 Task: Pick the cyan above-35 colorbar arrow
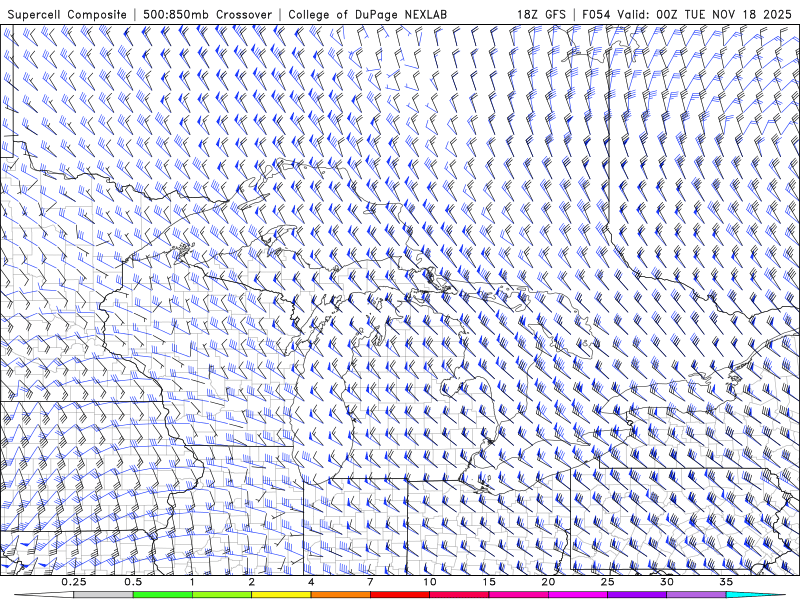point(755,595)
